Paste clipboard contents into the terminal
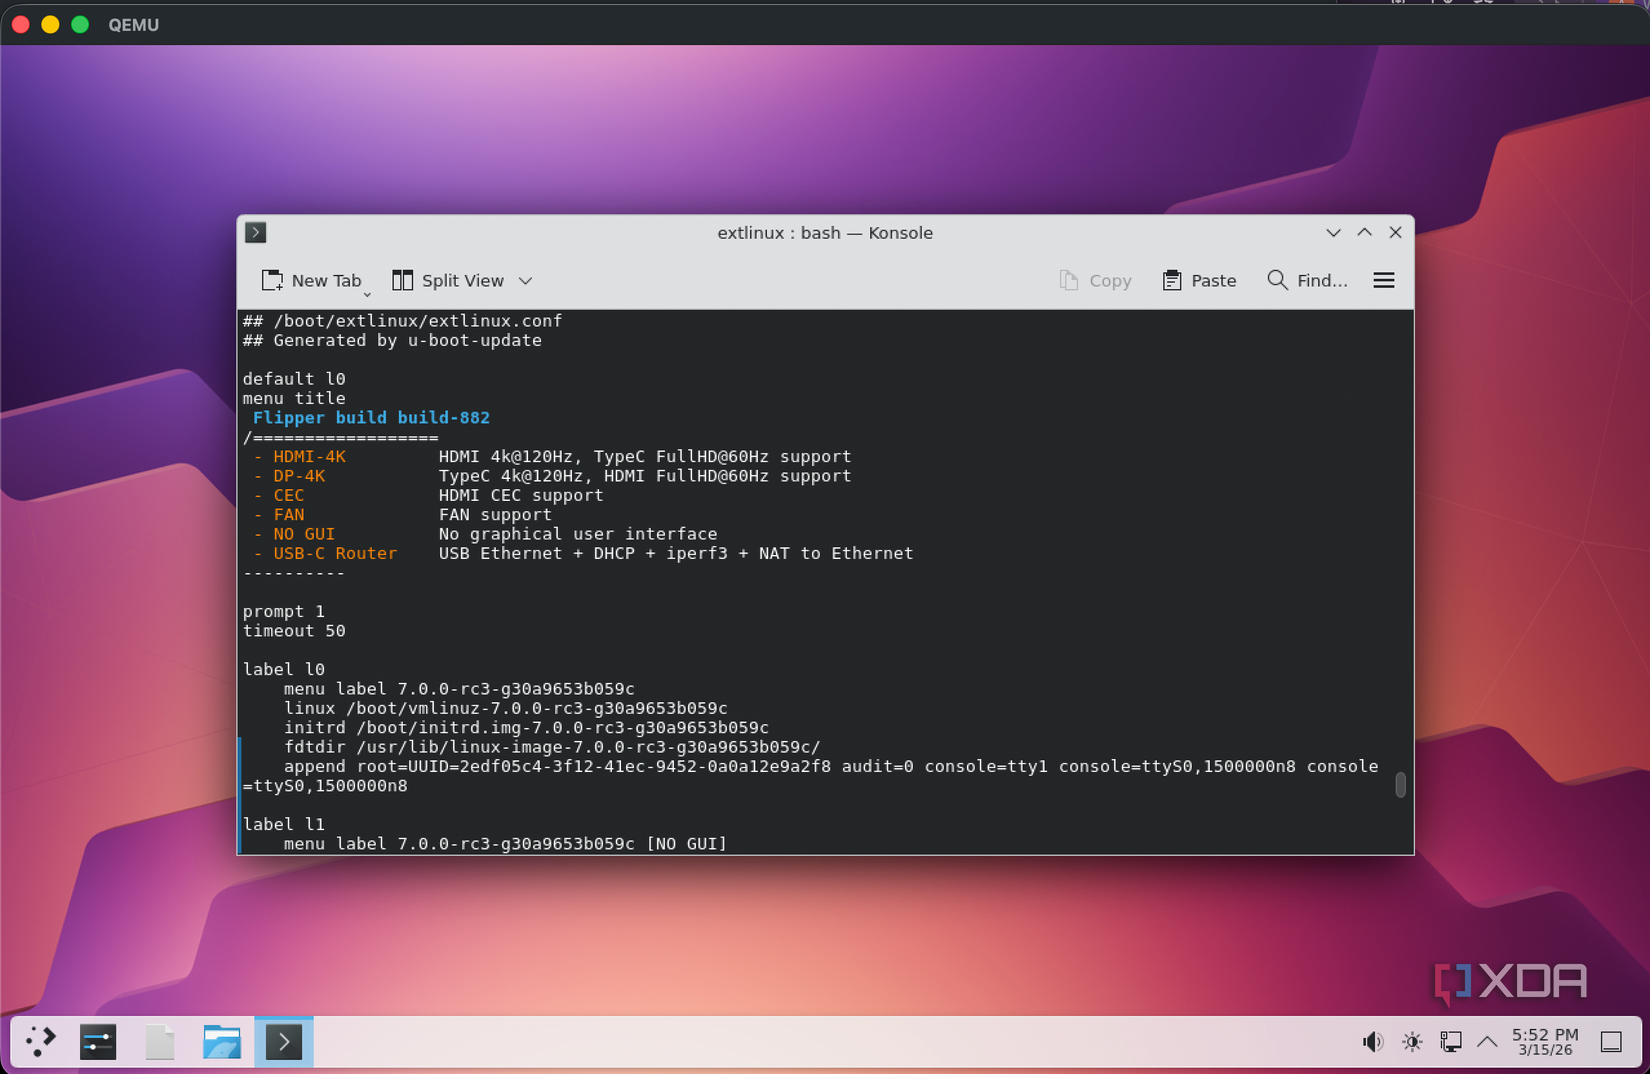This screenshot has height=1074, width=1650. pyautogui.click(x=1199, y=280)
